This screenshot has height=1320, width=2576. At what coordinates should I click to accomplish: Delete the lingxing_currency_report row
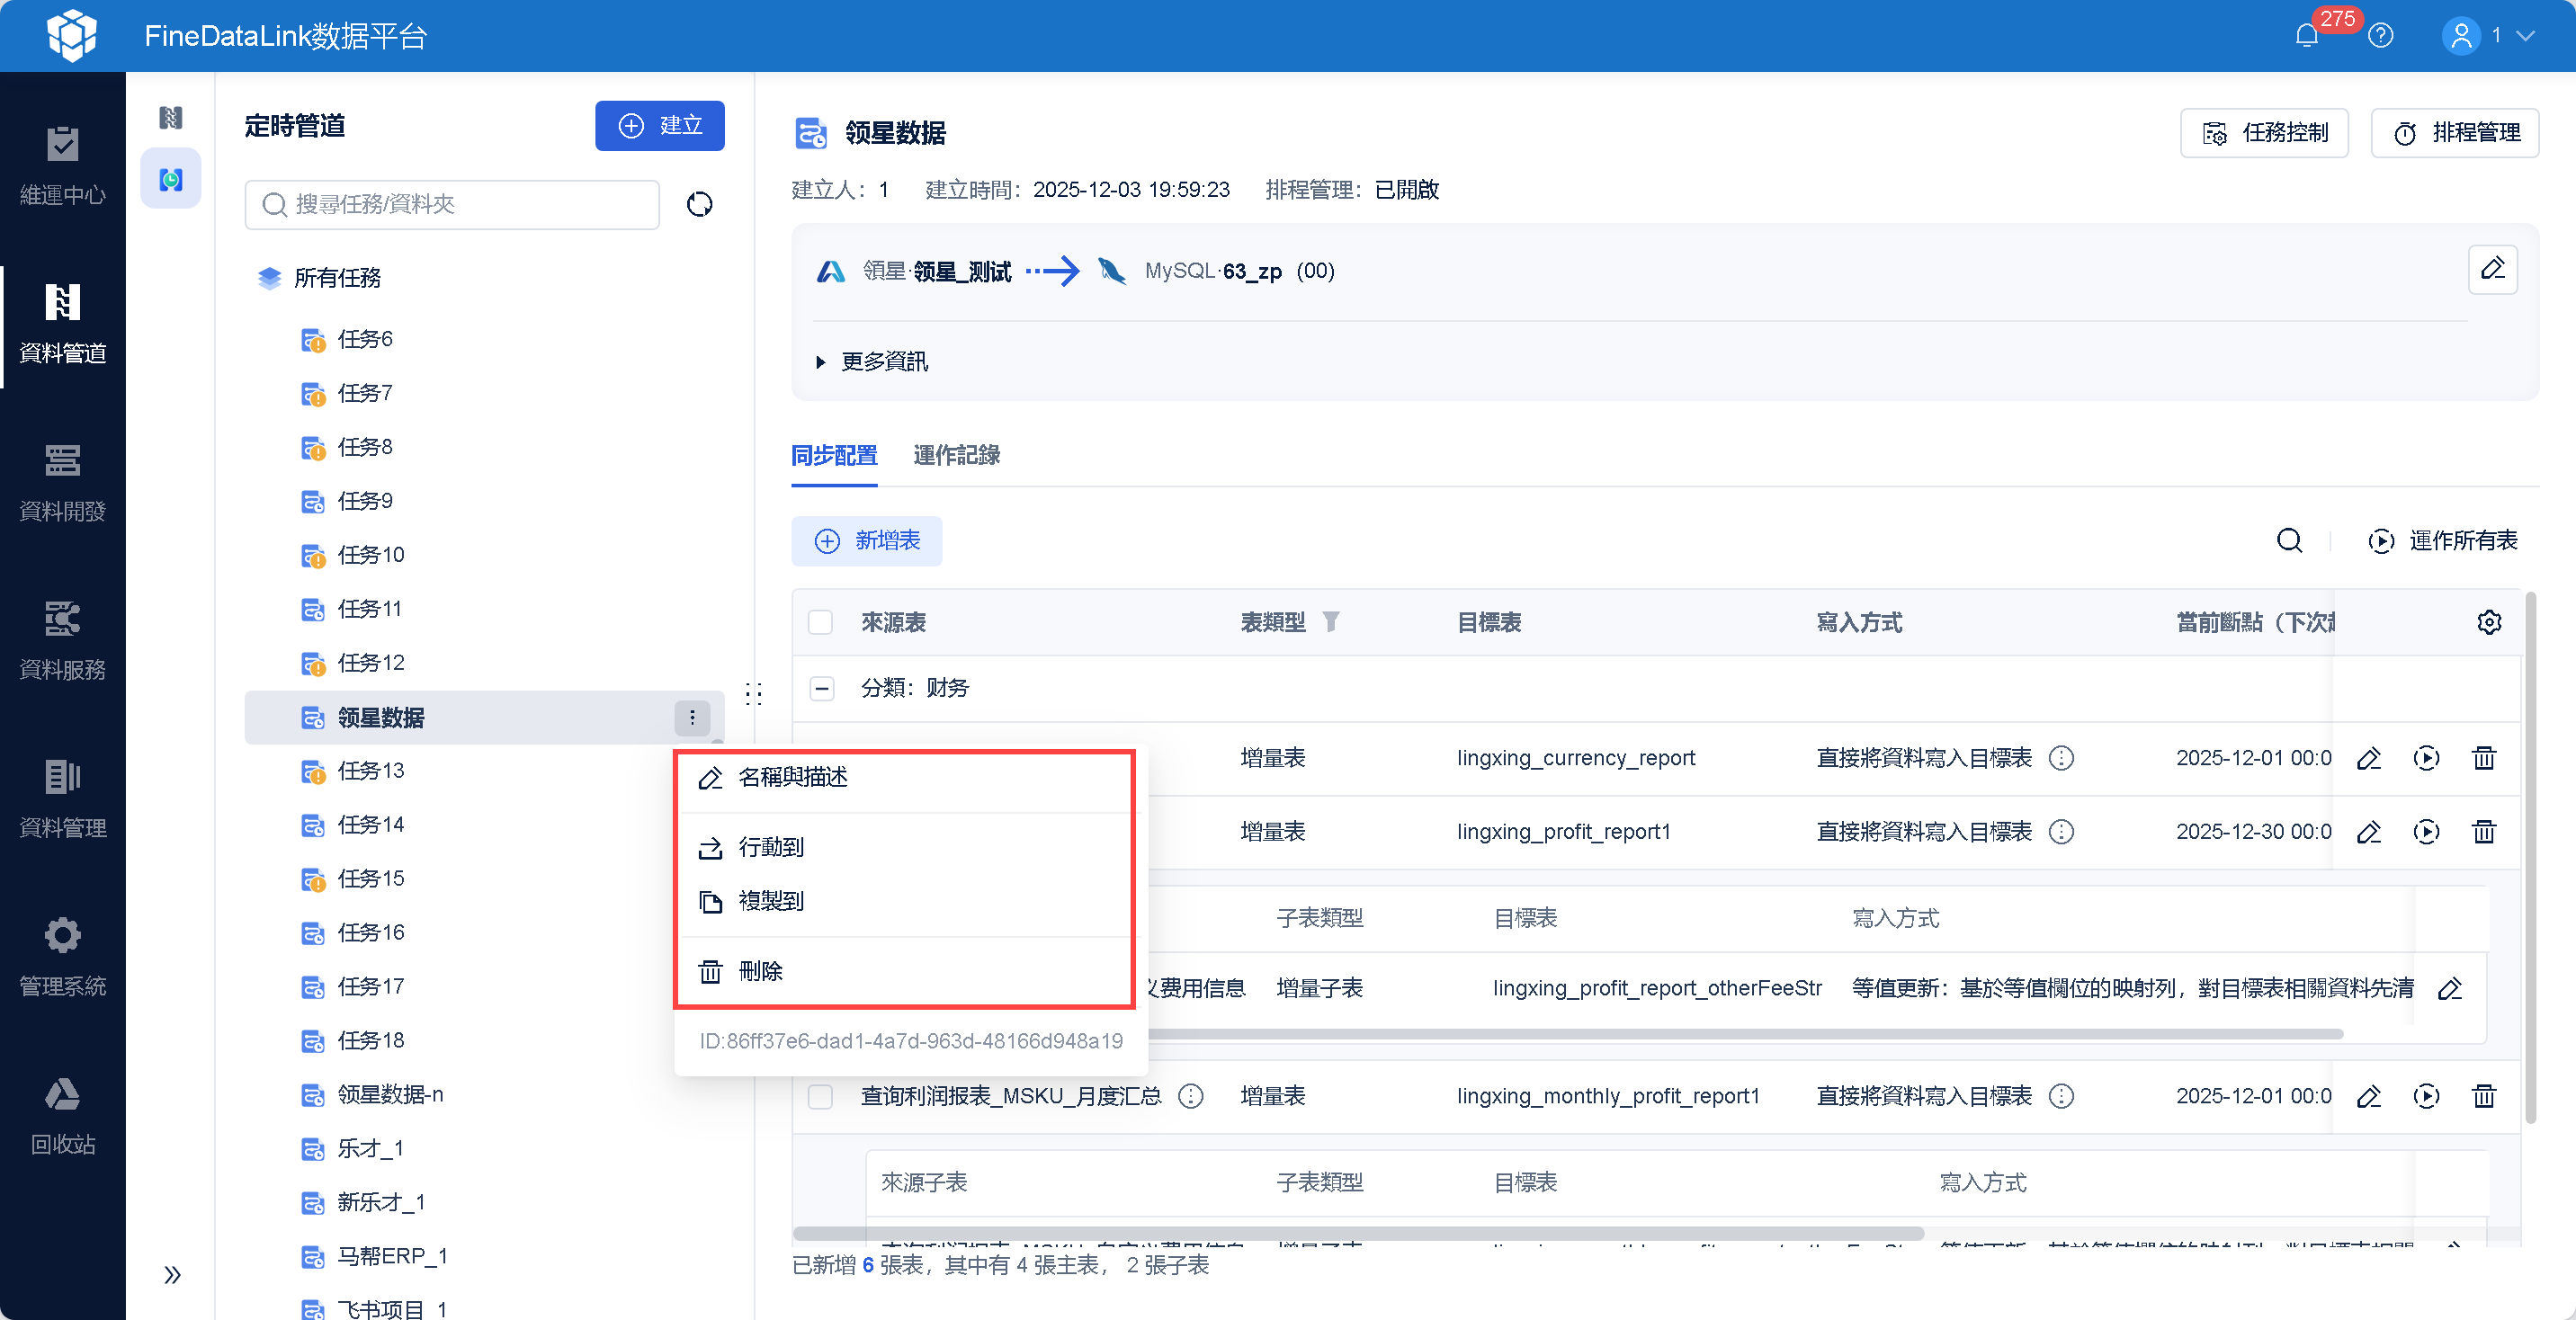pos(2484,758)
